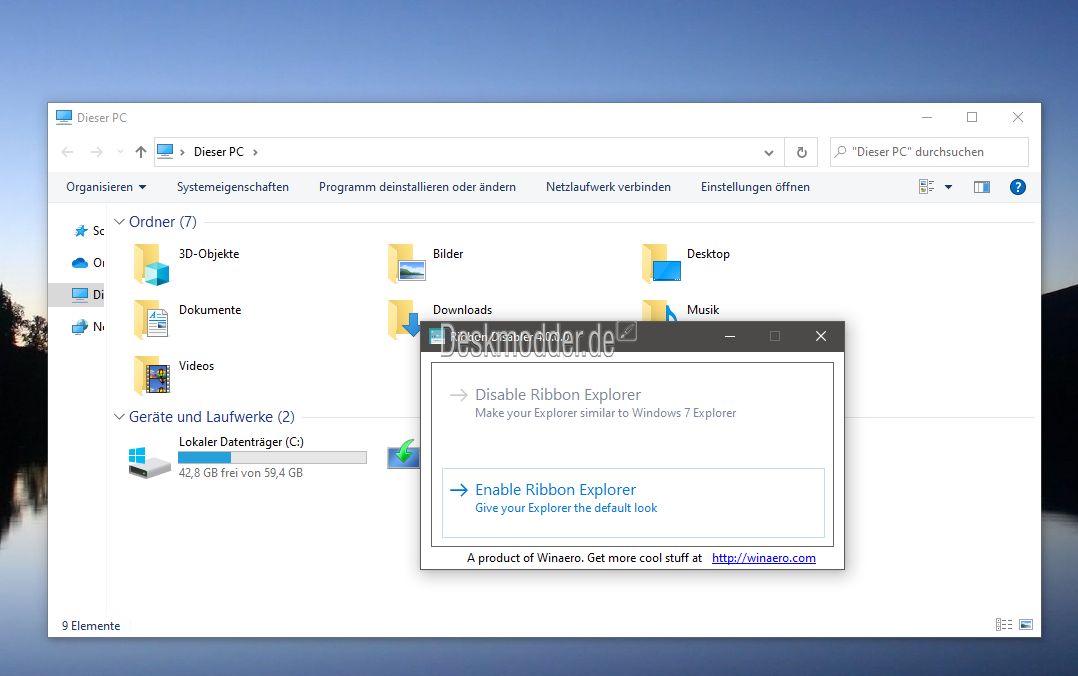Collapse the Geräte und Laufwerke group
The height and width of the screenshot is (676, 1078).
click(x=119, y=417)
